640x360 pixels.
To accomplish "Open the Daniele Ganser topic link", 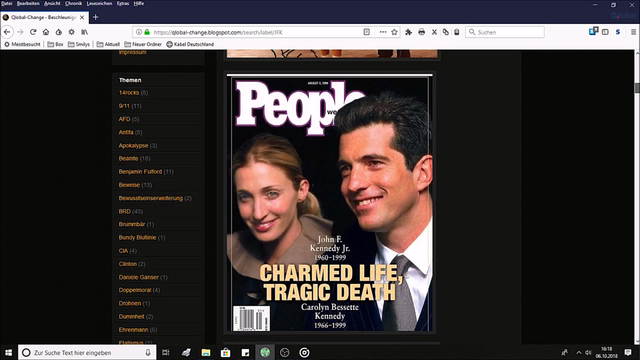I will click(x=139, y=277).
